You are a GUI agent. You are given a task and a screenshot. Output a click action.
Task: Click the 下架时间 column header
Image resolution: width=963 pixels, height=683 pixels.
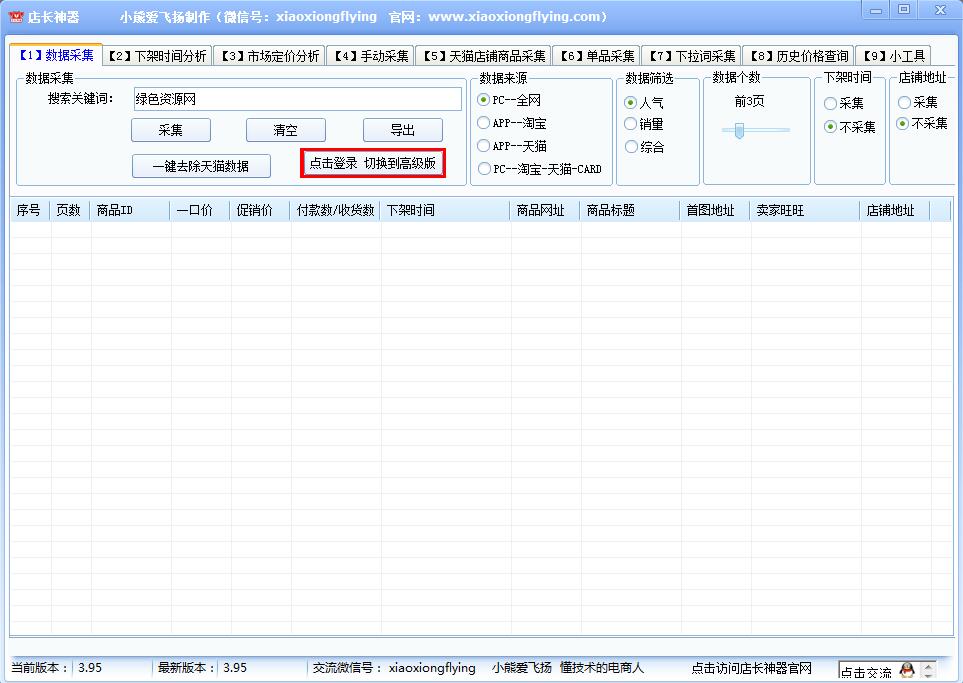tap(445, 211)
